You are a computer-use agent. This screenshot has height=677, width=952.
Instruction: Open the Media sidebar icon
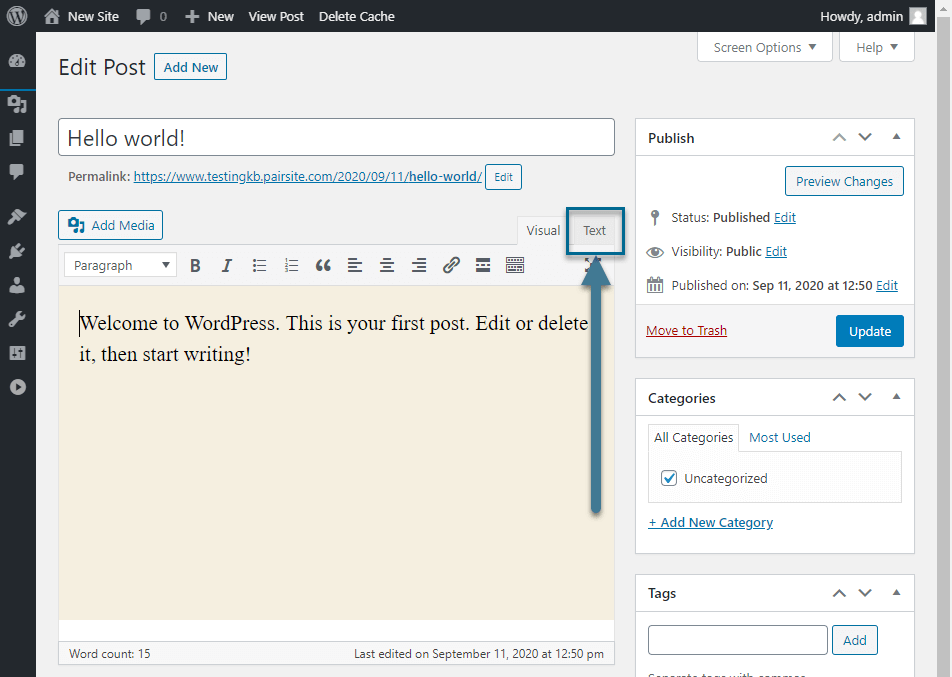[x=17, y=104]
